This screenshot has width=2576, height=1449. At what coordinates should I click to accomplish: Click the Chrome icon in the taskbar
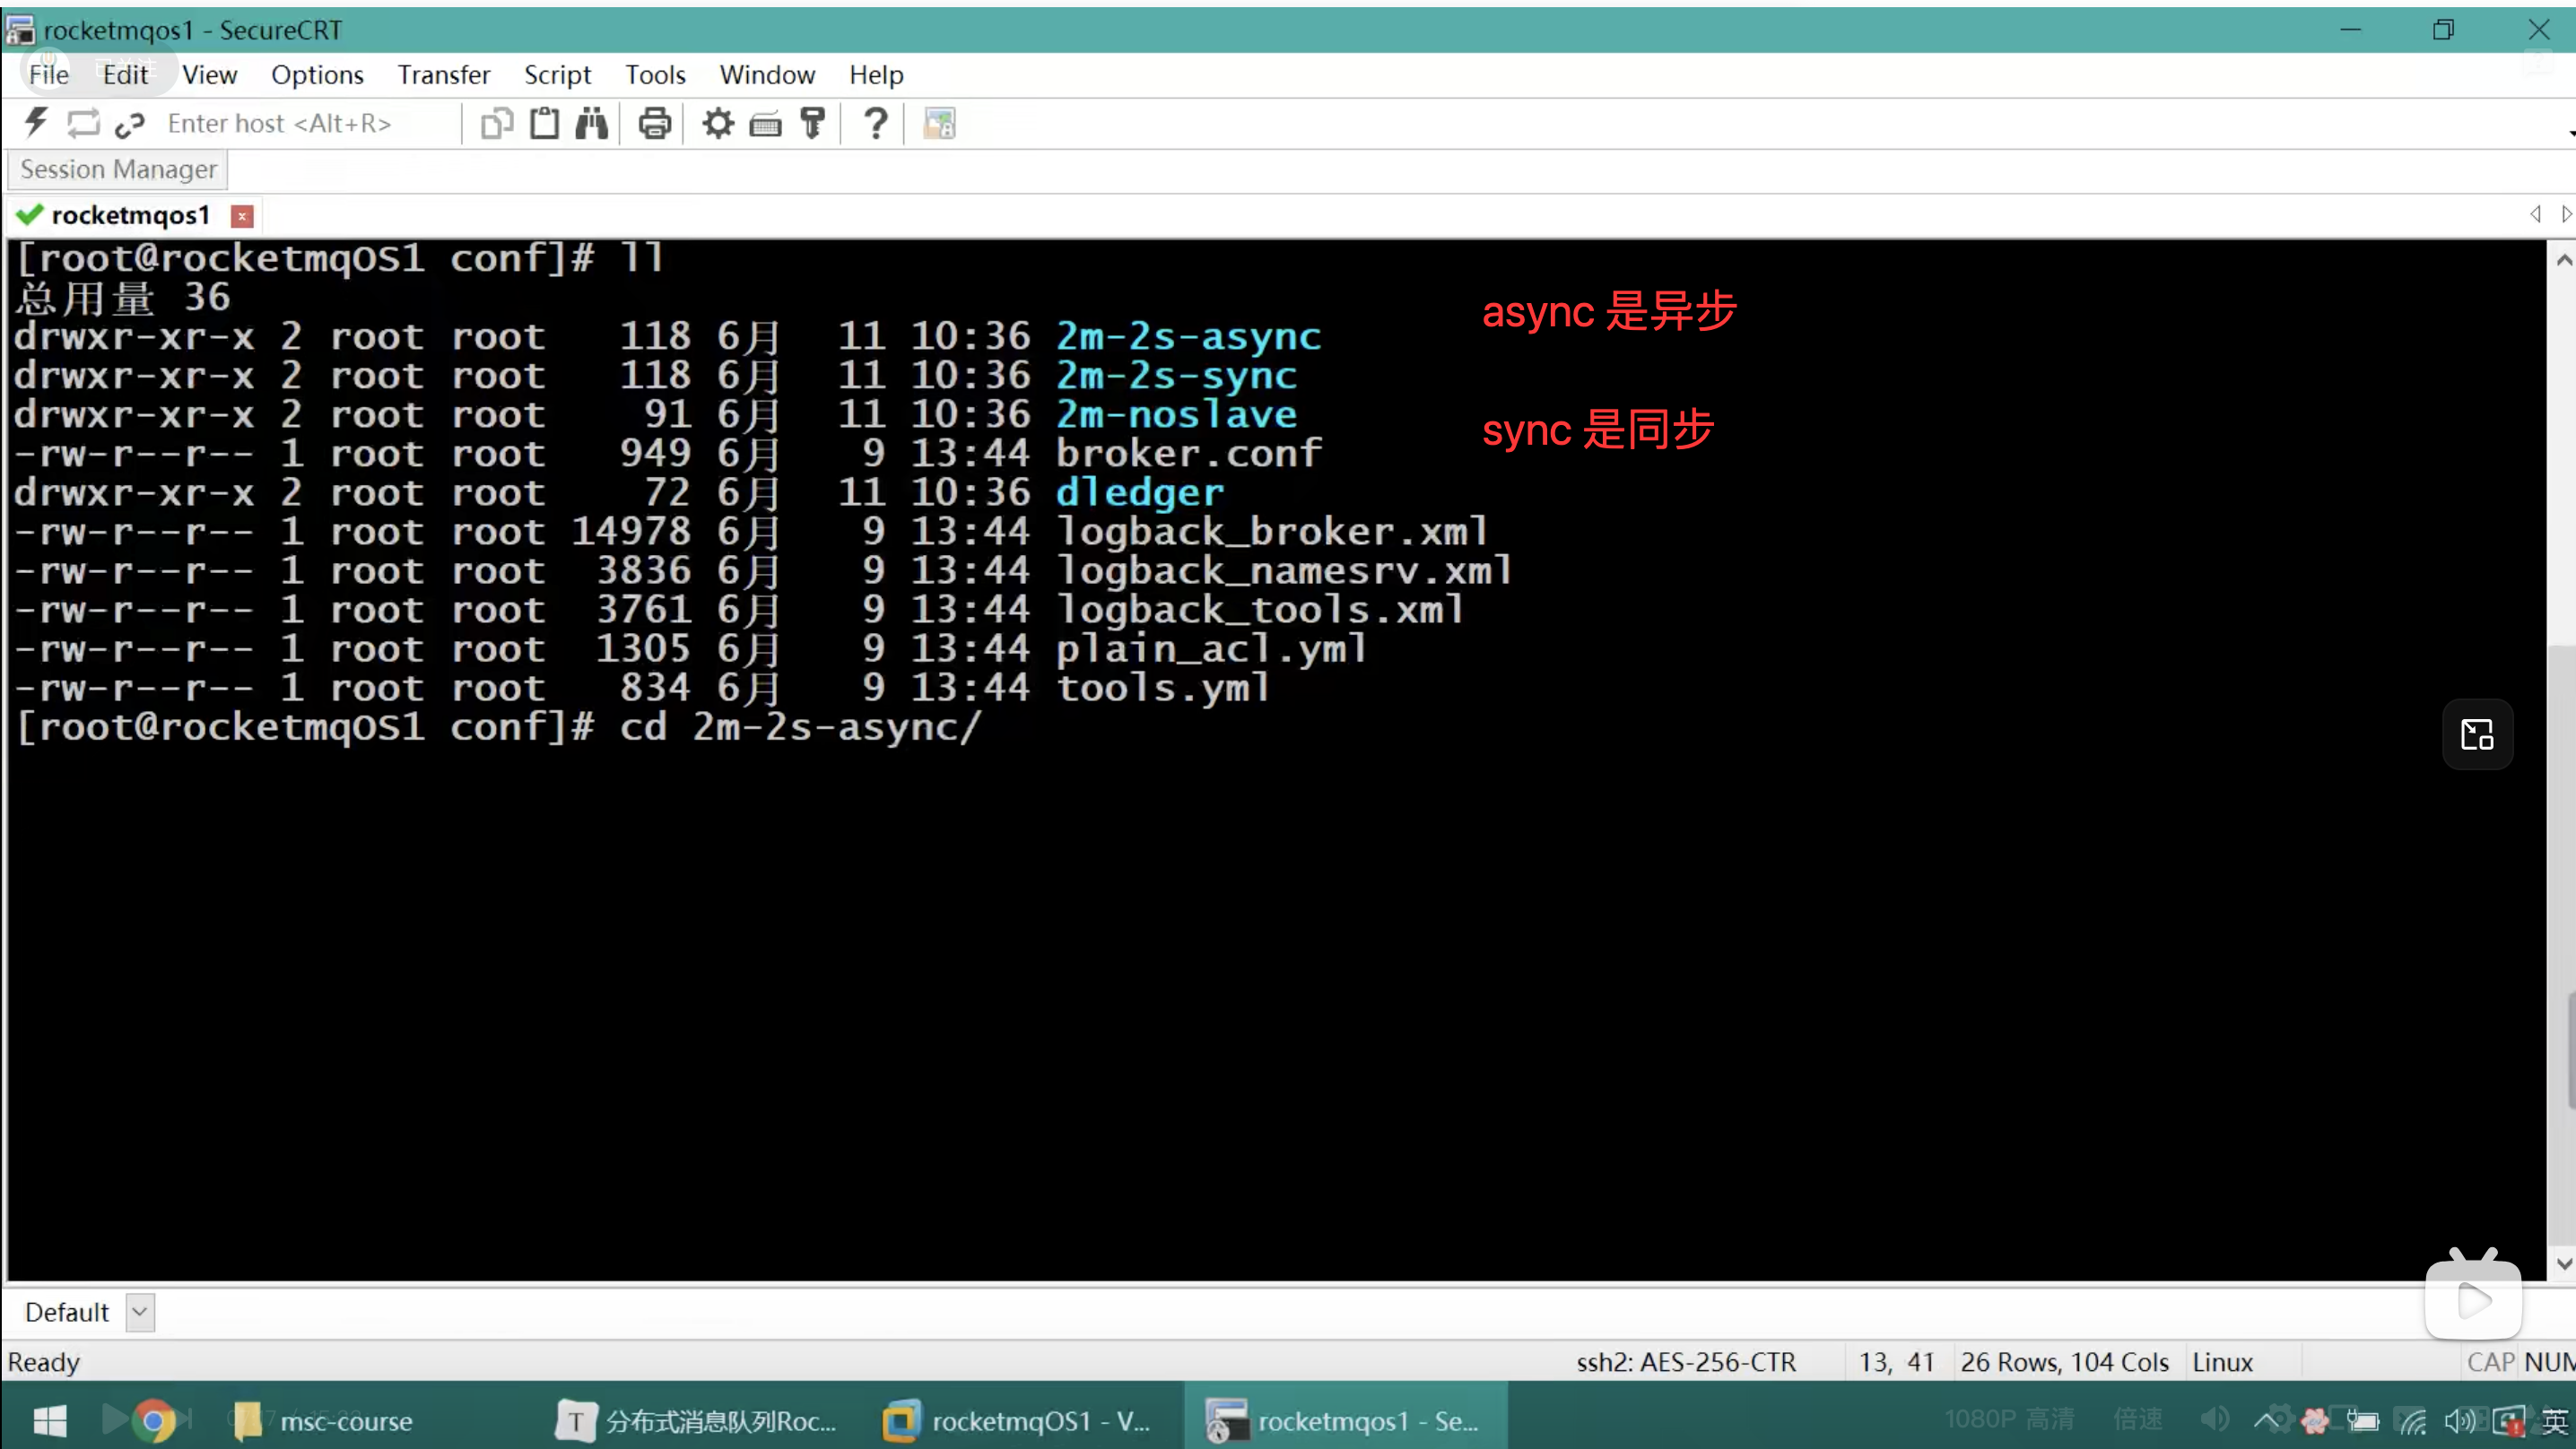tap(153, 1421)
